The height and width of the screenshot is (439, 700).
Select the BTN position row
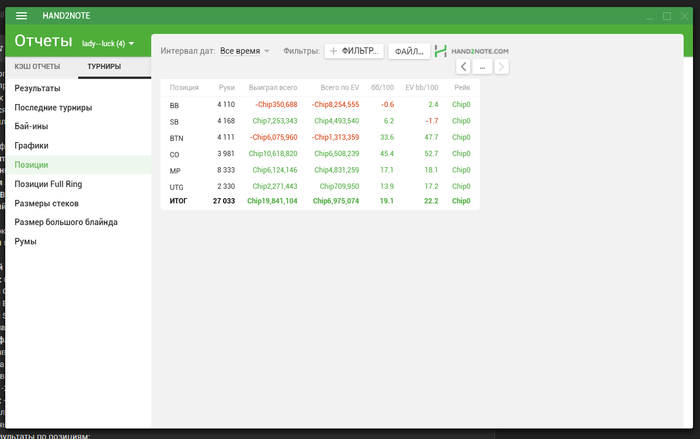point(320,138)
